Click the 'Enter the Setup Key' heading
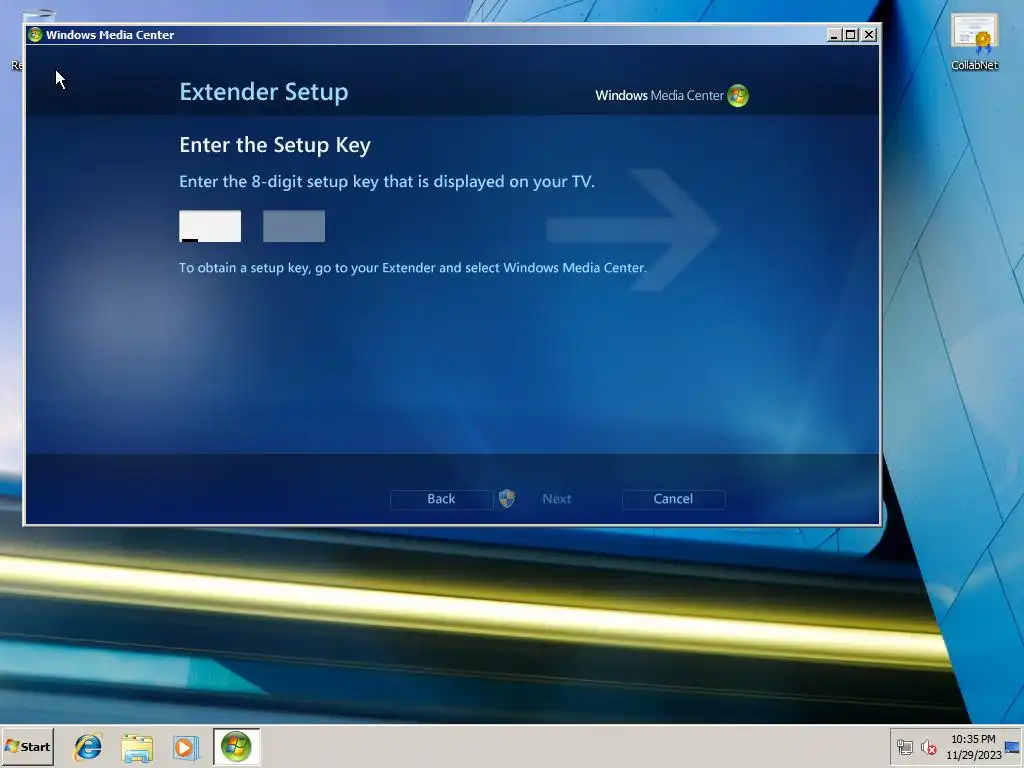The width and height of the screenshot is (1024, 768). pos(275,145)
